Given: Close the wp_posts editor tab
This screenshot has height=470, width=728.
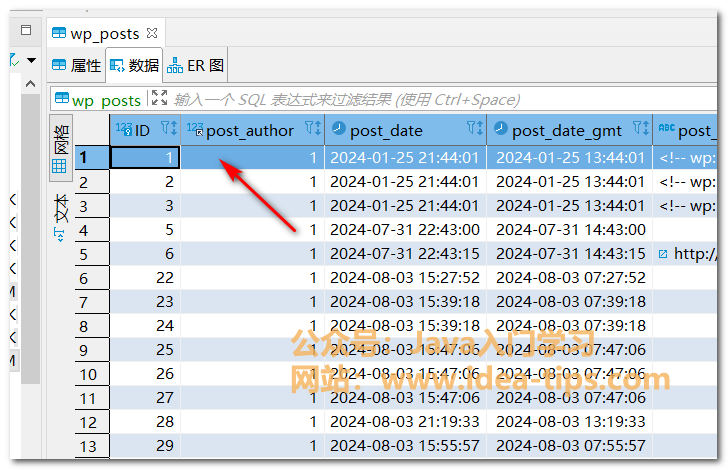Looking at the screenshot, I should 152,33.
